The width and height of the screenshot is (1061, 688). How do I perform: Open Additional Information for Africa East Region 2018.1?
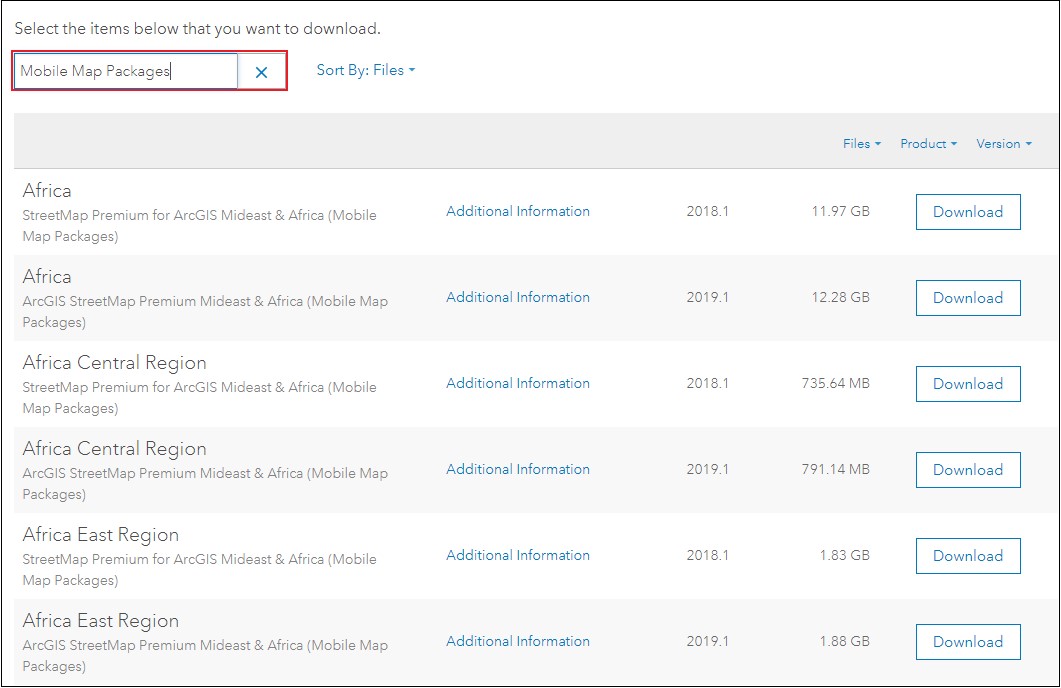pyautogui.click(x=518, y=555)
